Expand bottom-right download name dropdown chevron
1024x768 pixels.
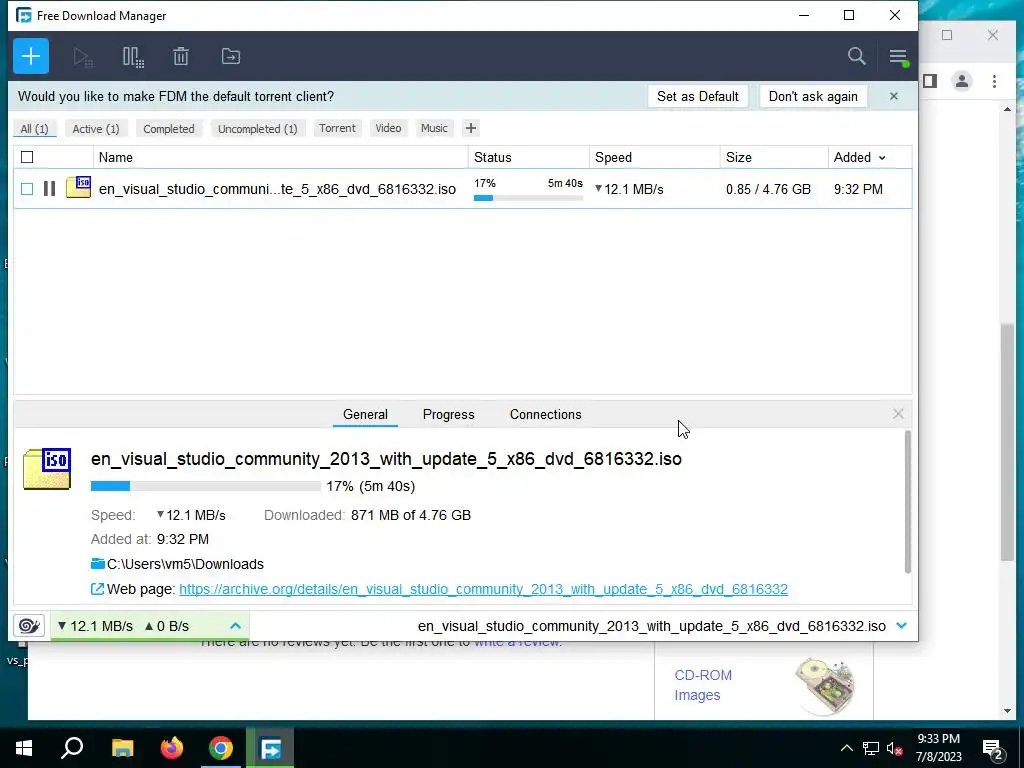click(x=902, y=626)
